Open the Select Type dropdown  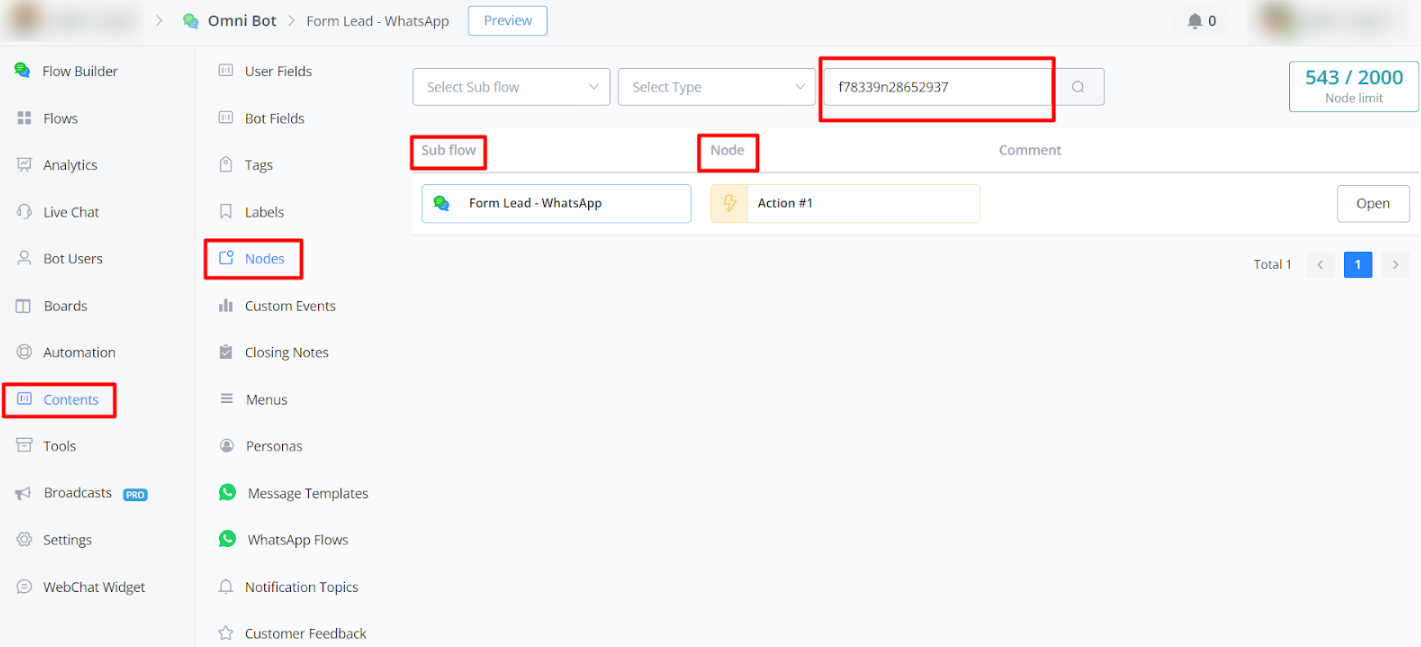717,87
